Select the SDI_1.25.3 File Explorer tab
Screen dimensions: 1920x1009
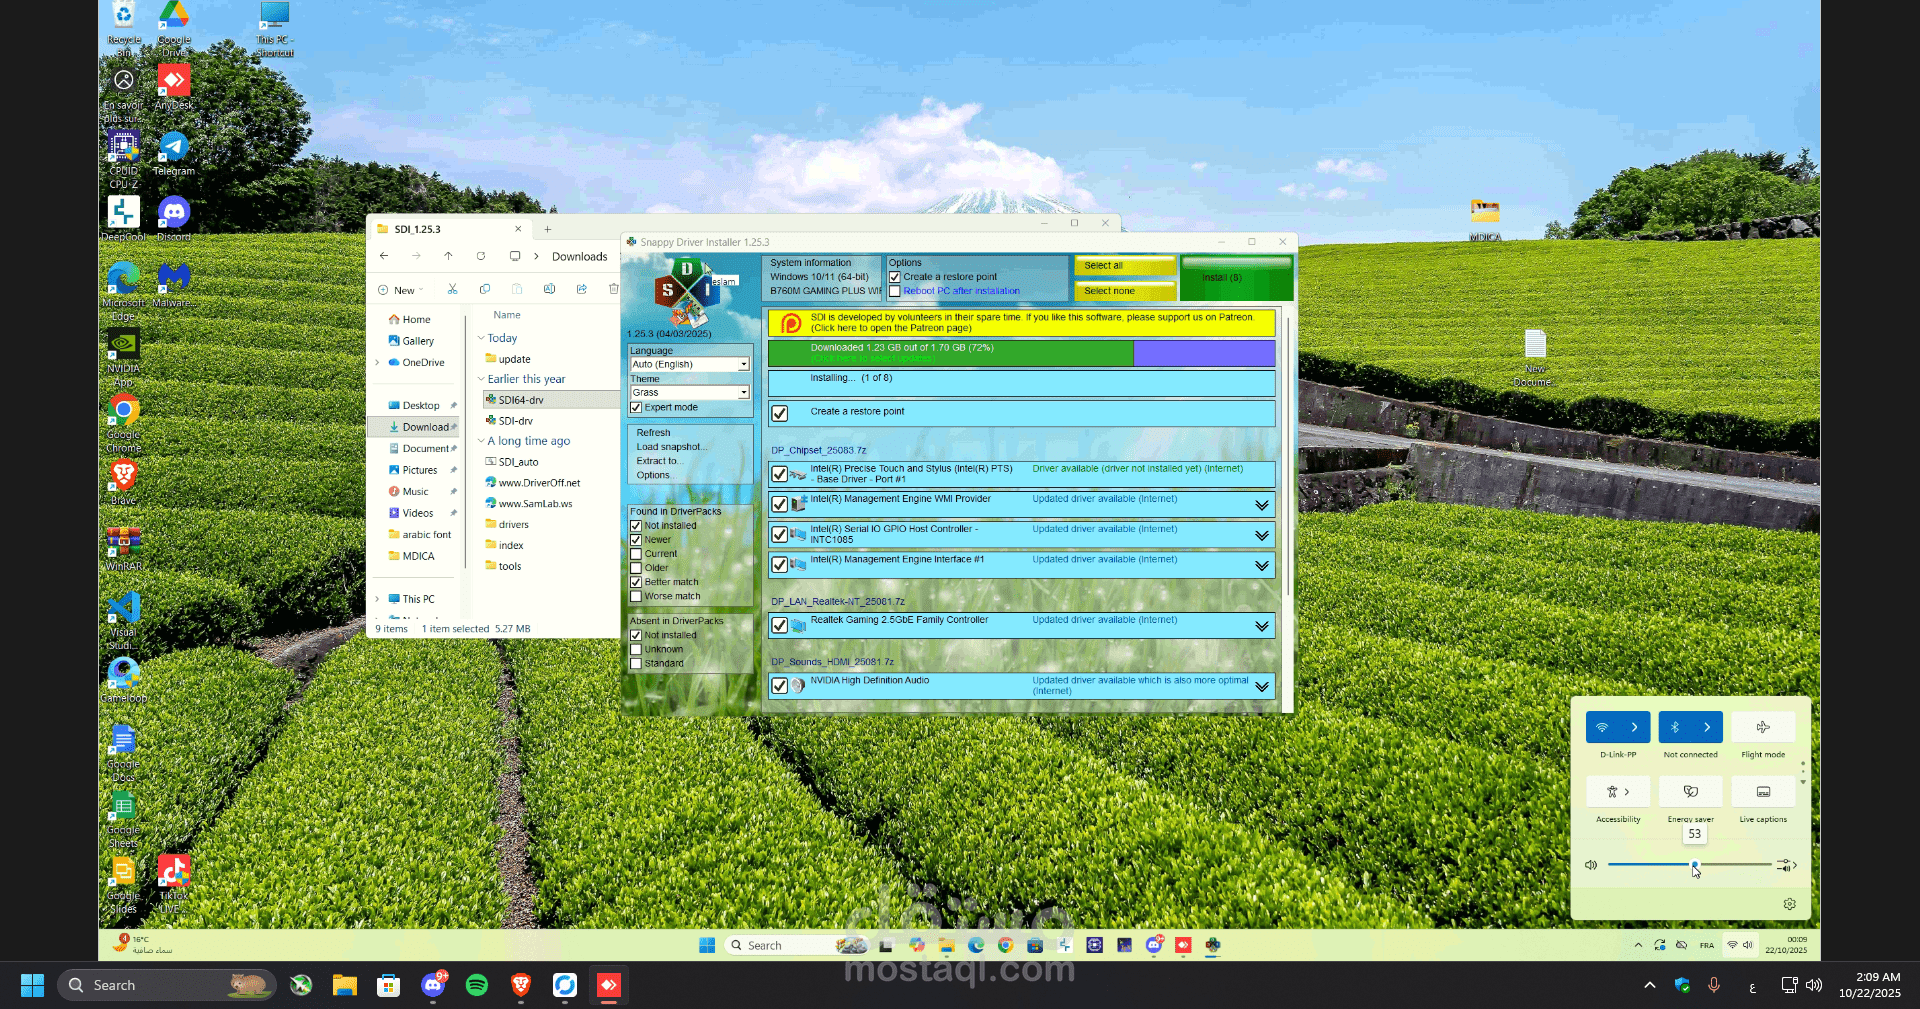(x=449, y=229)
